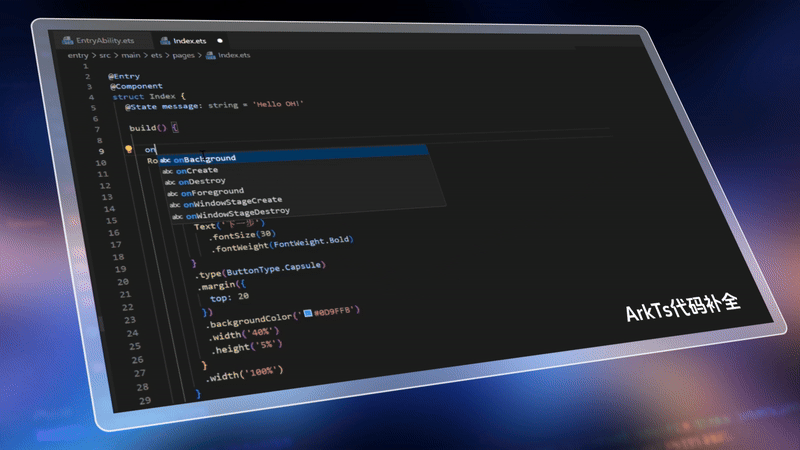Click '.type(ButtonType.Capsule)' code line
The width and height of the screenshot is (800, 450).
click(260, 270)
